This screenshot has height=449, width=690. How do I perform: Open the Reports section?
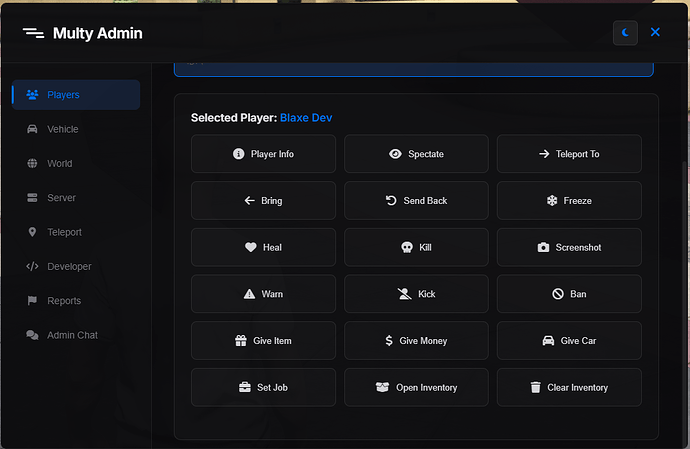click(x=76, y=301)
